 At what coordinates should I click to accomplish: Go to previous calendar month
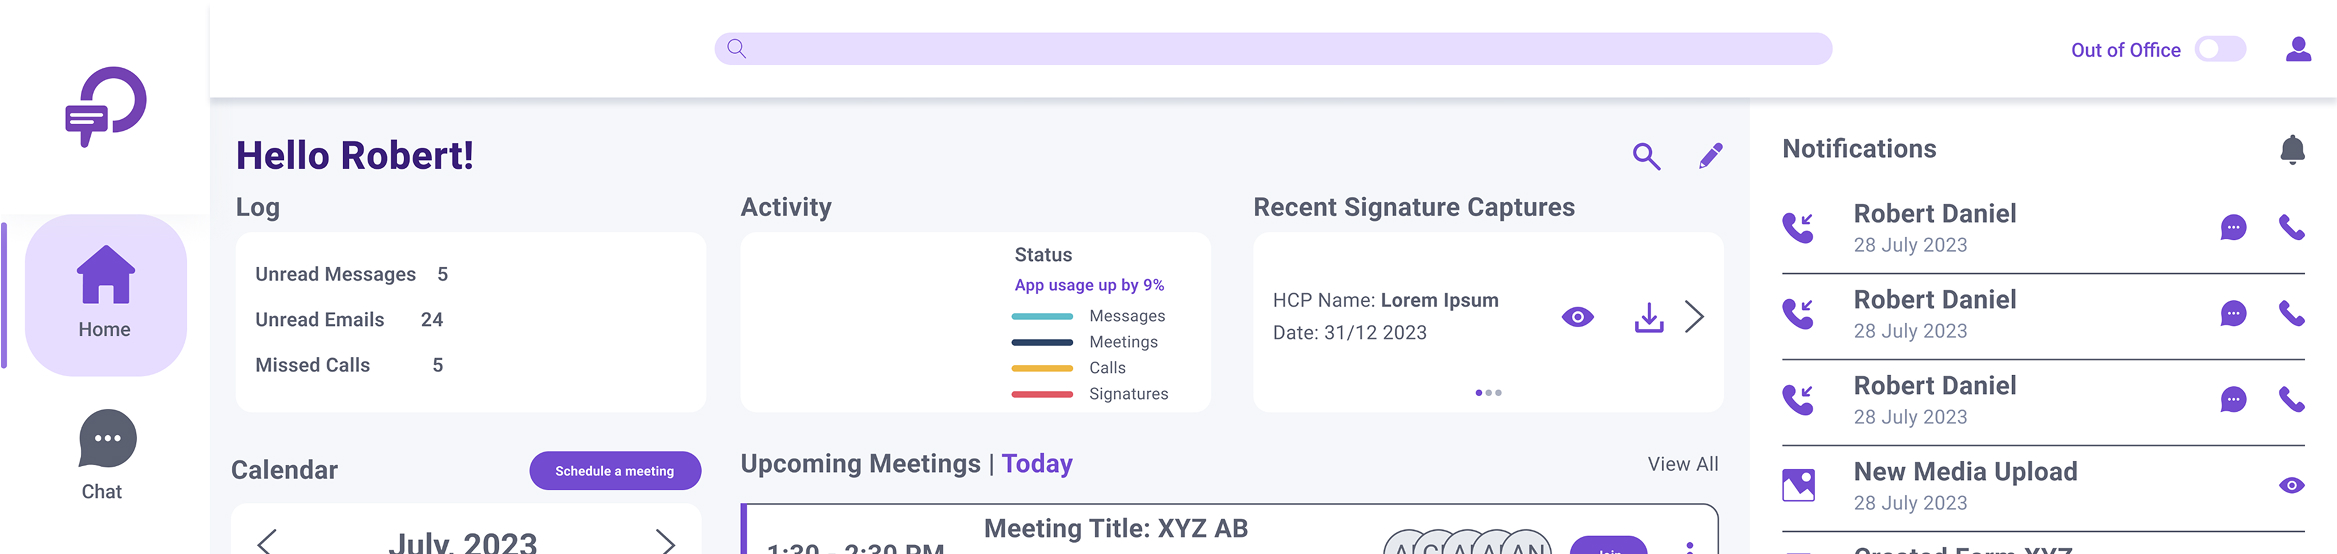coord(266,542)
